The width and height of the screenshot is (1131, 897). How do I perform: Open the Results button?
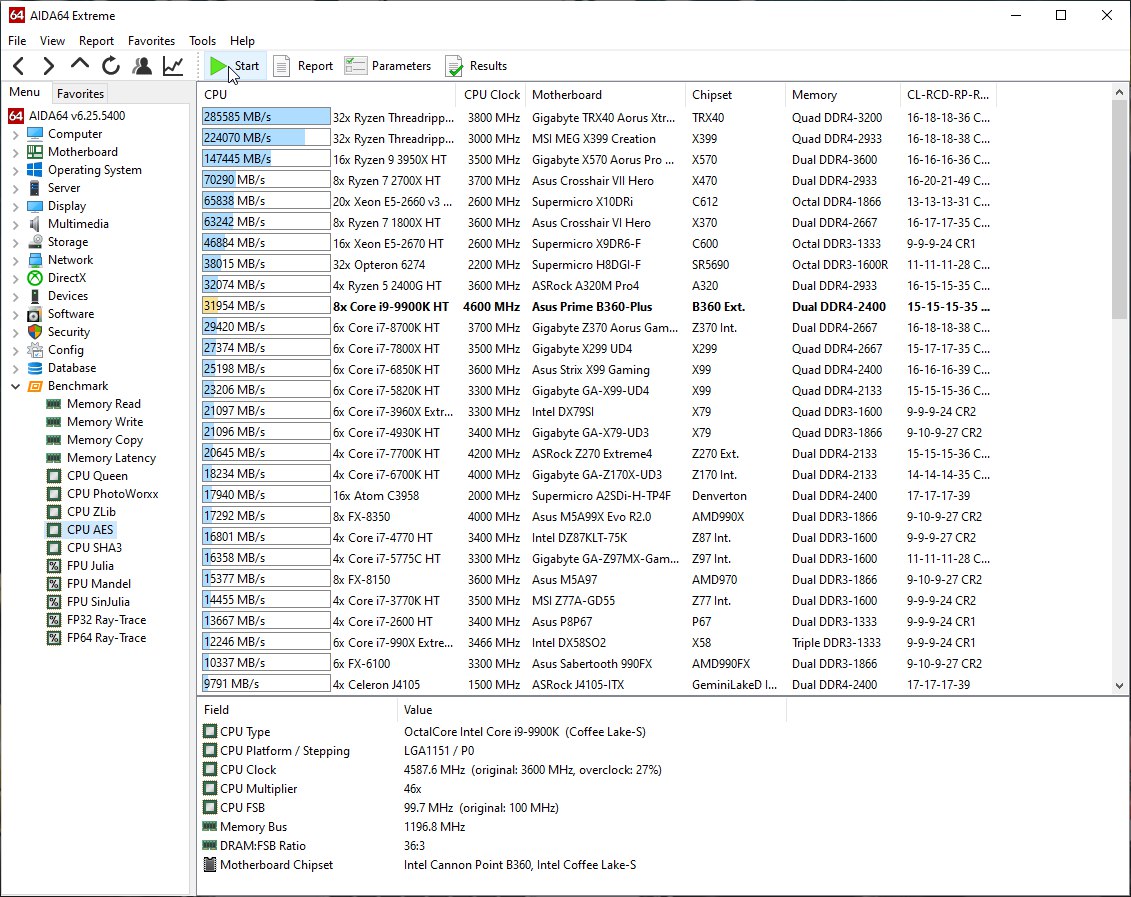pyautogui.click(x=476, y=66)
